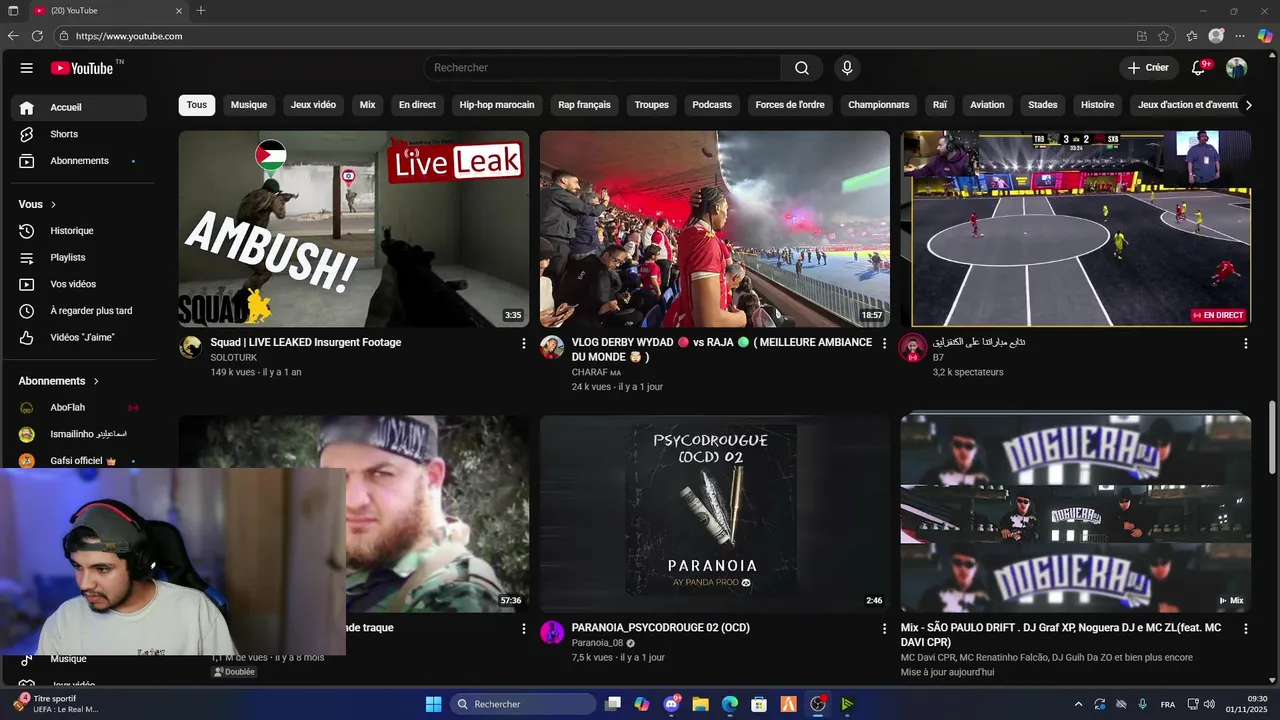Select the Aviation chip
This screenshot has width=1280, height=720.
tap(987, 105)
